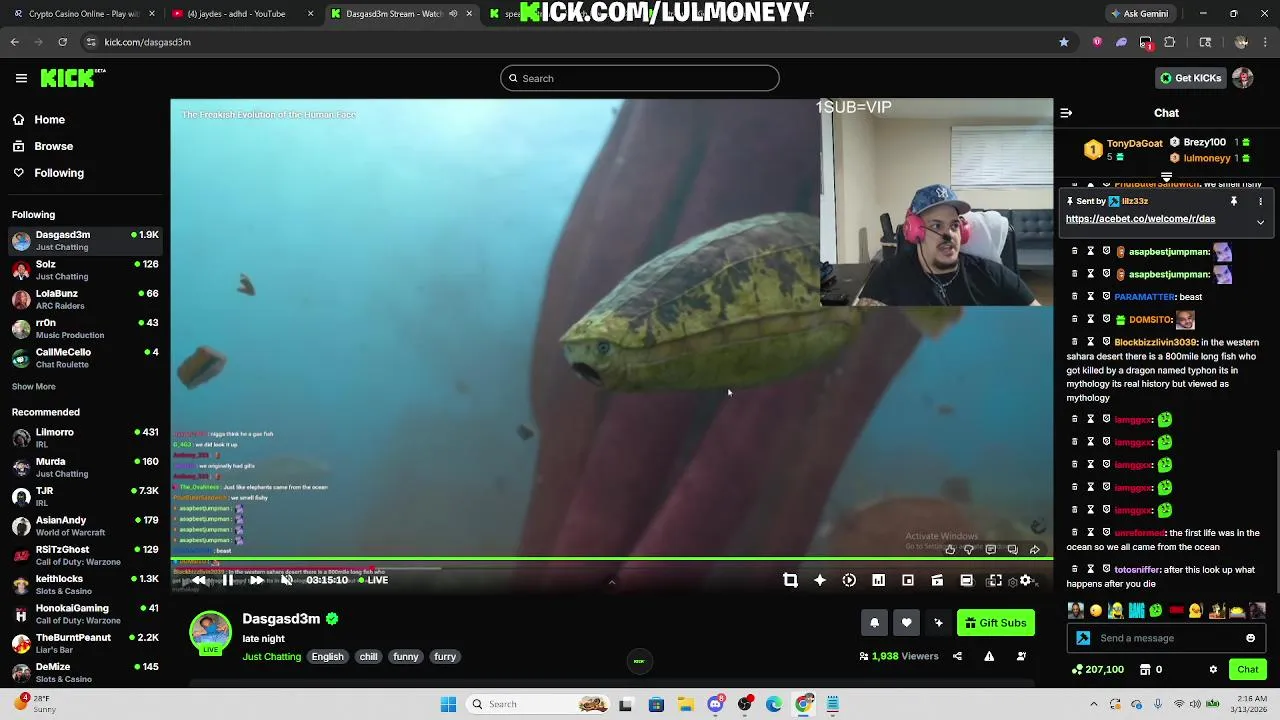Collapse the chat panel
Viewport: 1280px width, 720px height.
point(1066,113)
